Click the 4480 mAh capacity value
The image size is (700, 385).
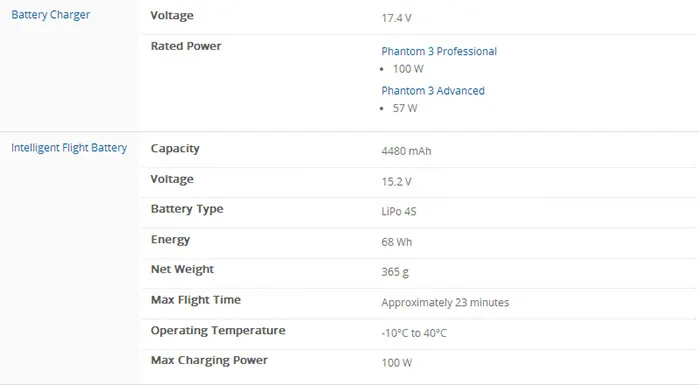click(x=406, y=151)
